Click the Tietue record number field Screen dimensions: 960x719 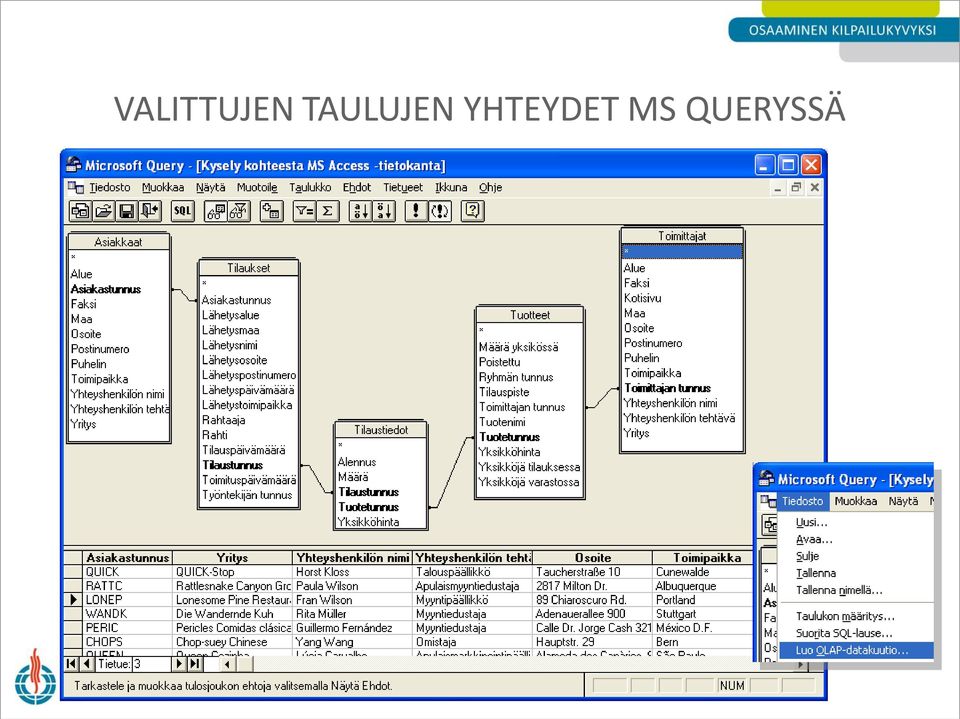[152, 664]
